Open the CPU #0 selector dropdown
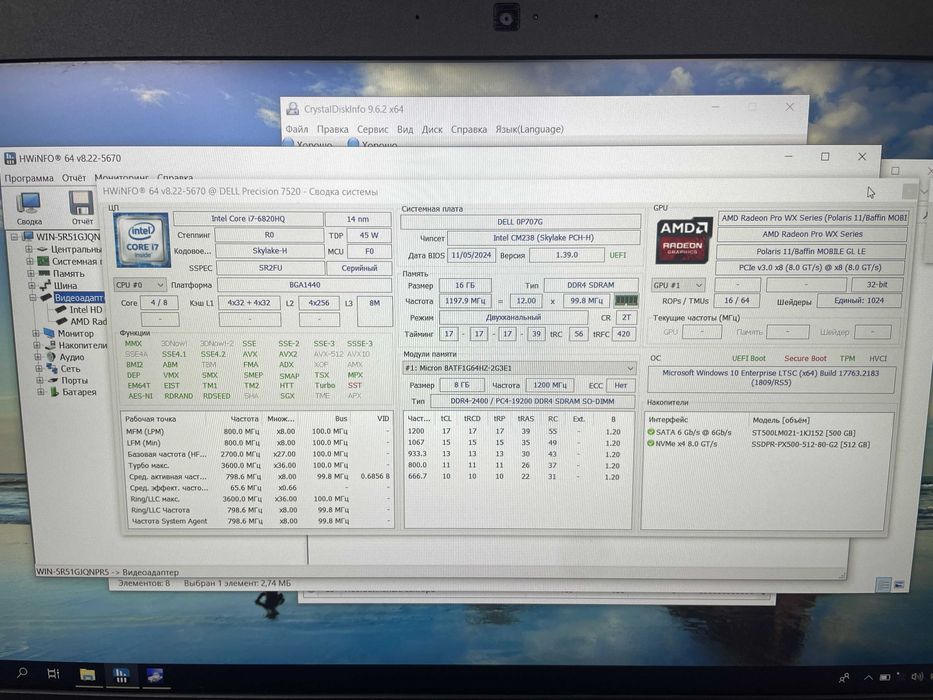The width and height of the screenshot is (933, 700). coord(140,285)
